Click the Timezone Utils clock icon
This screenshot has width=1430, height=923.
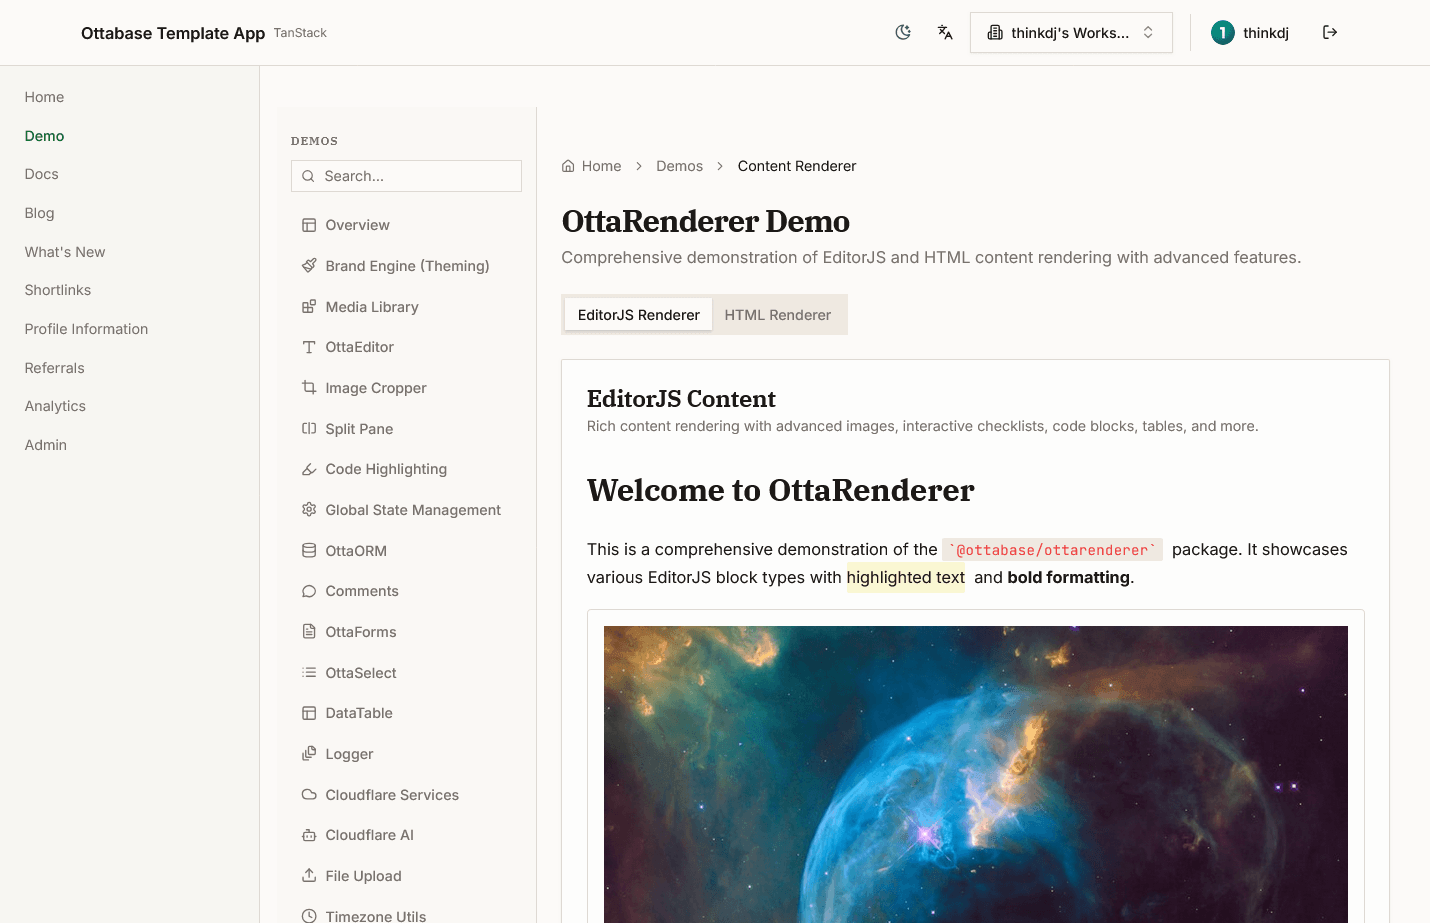[x=309, y=916]
